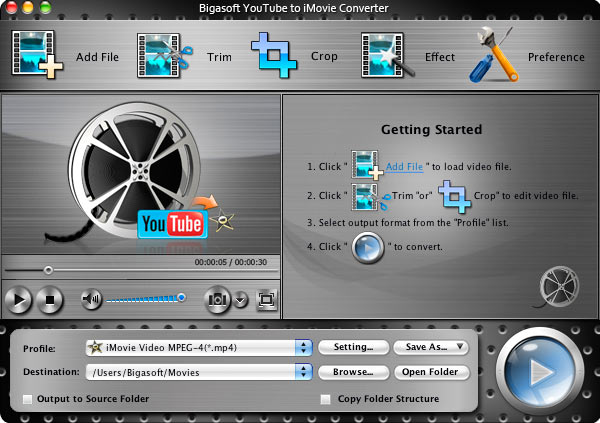Click the volume slider handle

tap(182, 297)
